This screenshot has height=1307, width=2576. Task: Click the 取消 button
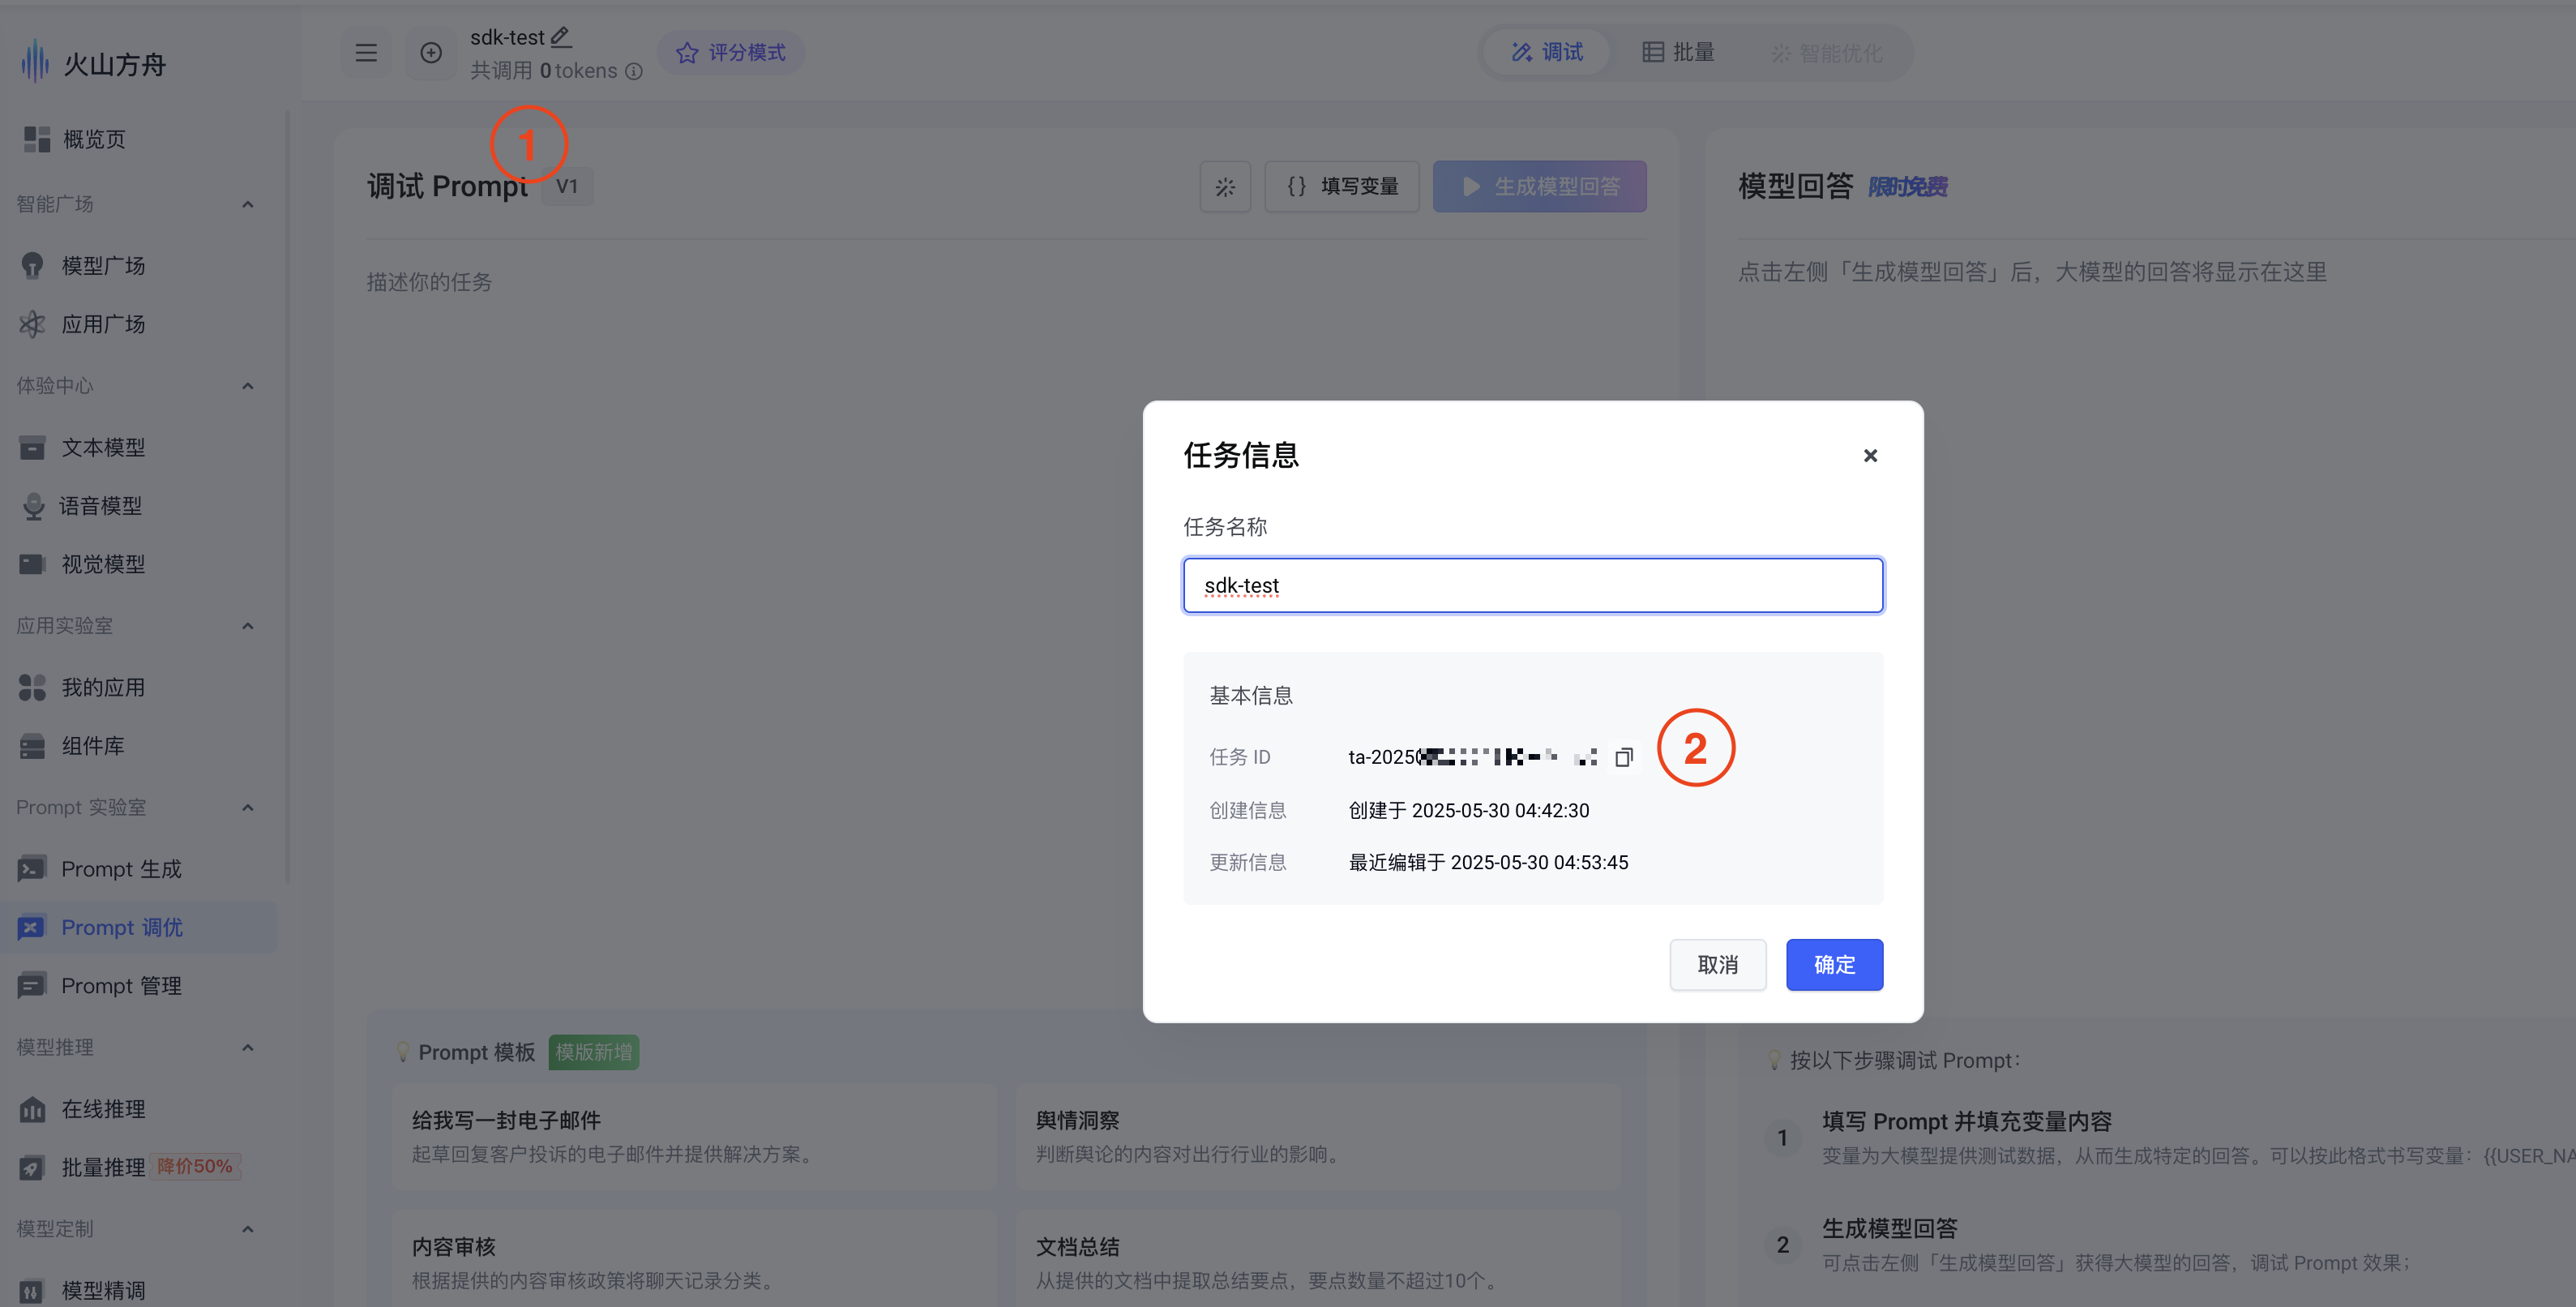tap(1717, 965)
